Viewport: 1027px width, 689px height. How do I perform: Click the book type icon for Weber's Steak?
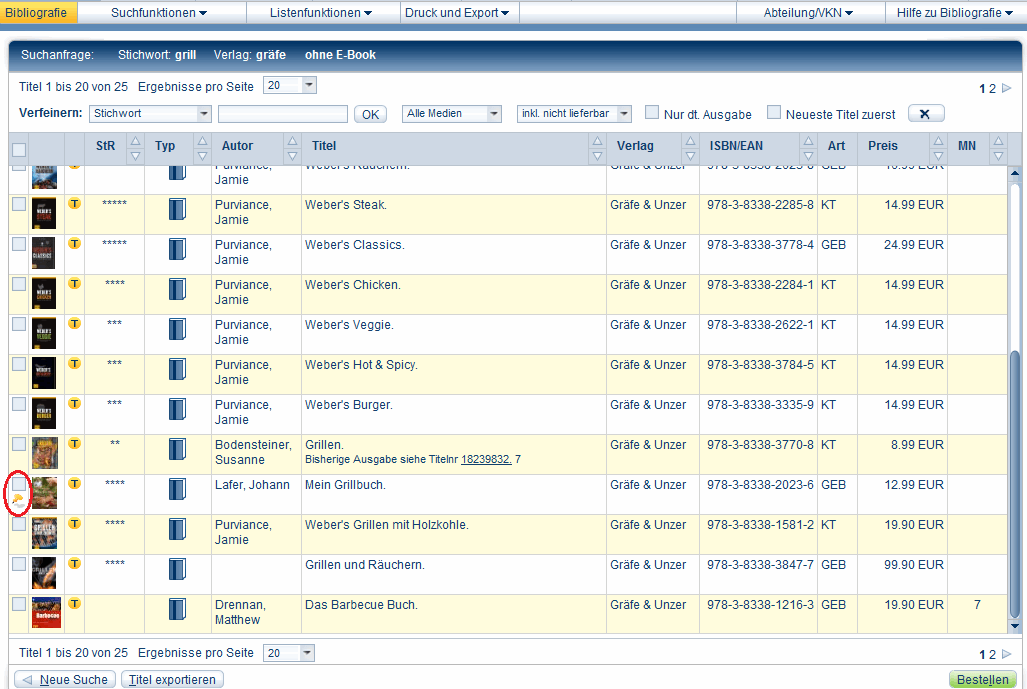(x=177, y=209)
